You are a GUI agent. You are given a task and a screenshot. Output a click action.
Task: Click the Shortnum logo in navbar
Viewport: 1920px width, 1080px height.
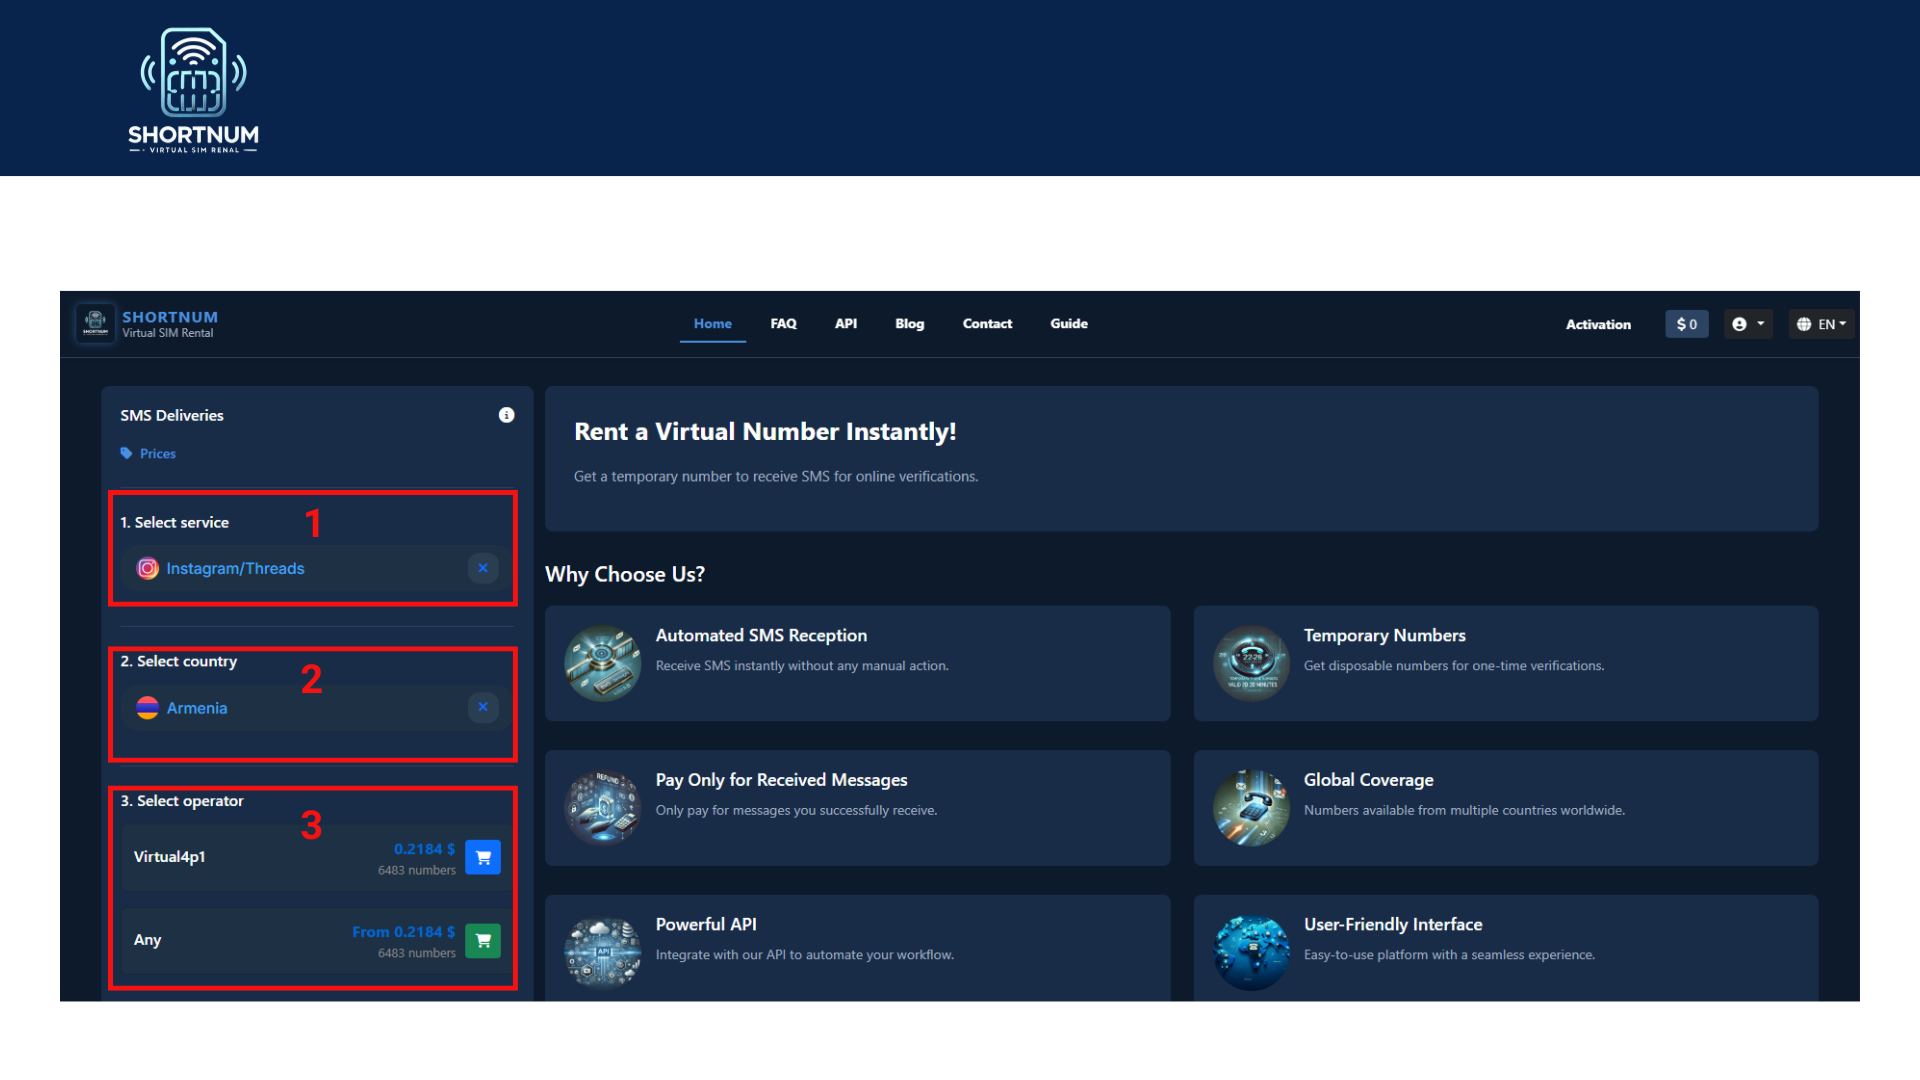pos(96,323)
